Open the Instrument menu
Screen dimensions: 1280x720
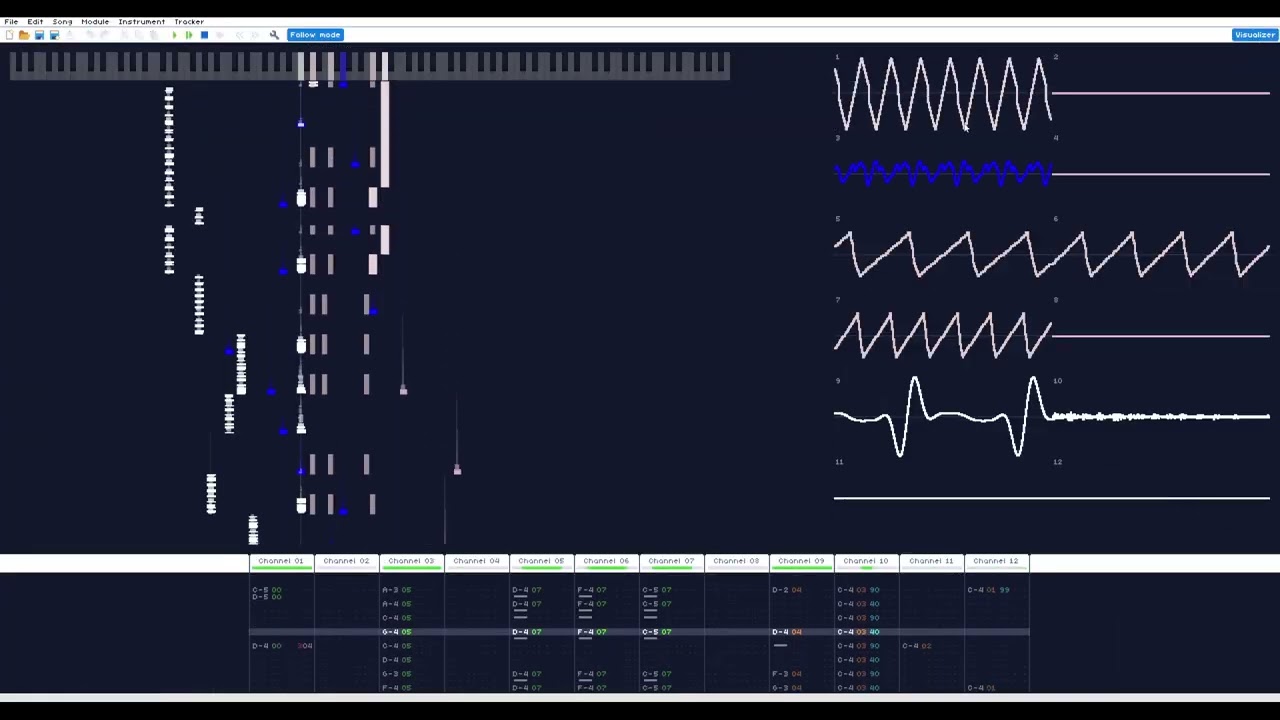[x=141, y=21]
